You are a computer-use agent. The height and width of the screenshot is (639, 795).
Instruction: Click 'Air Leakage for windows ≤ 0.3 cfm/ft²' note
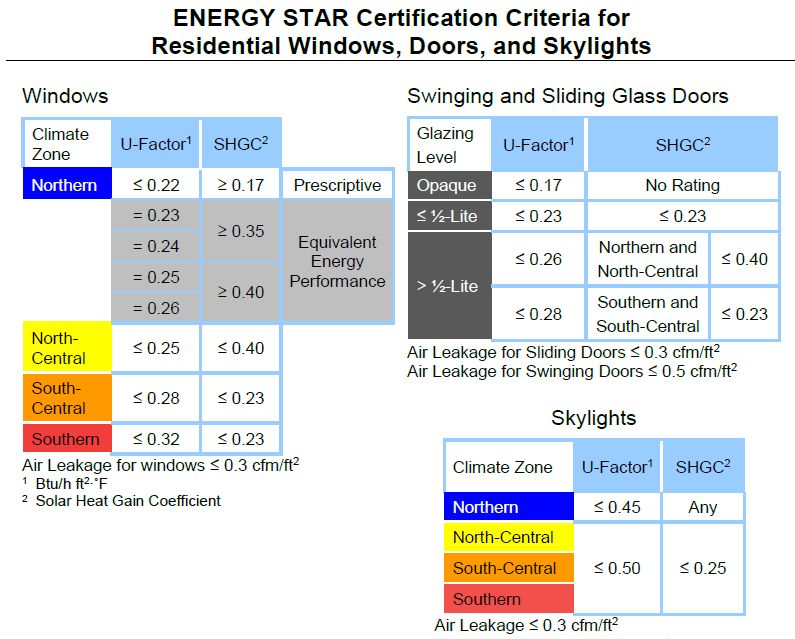pyautogui.click(x=161, y=465)
